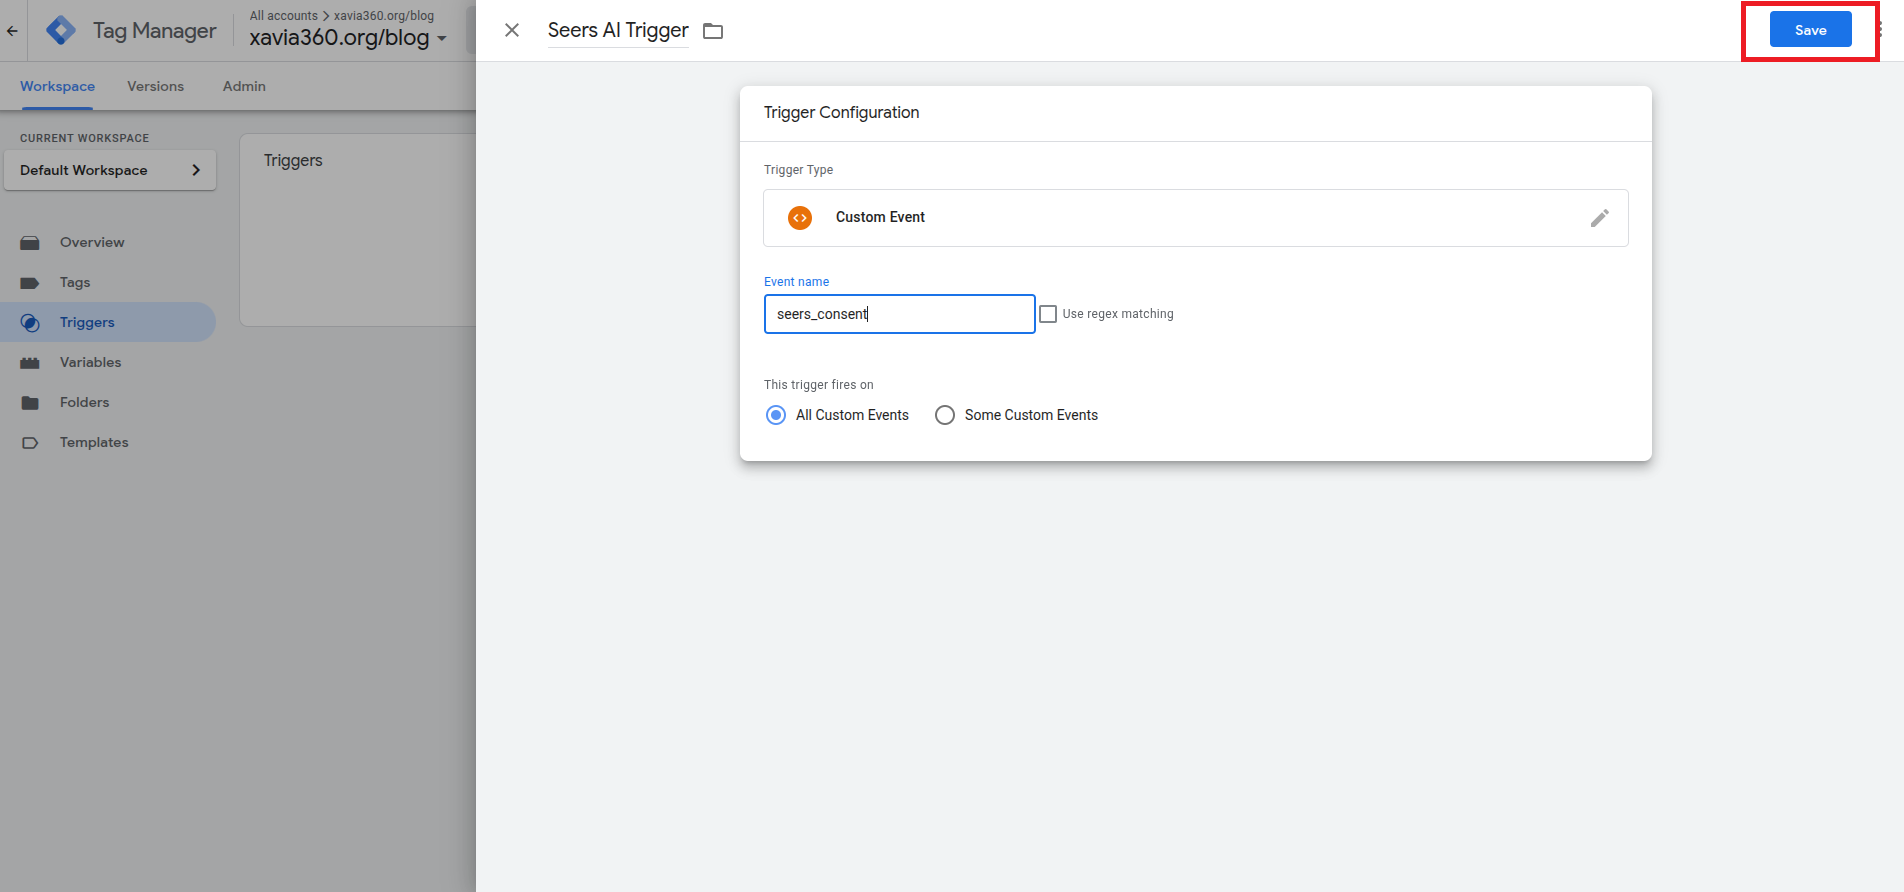This screenshot has width=1904, height=892.
Task: Click into the Event name input field
Action: (898, 314)
